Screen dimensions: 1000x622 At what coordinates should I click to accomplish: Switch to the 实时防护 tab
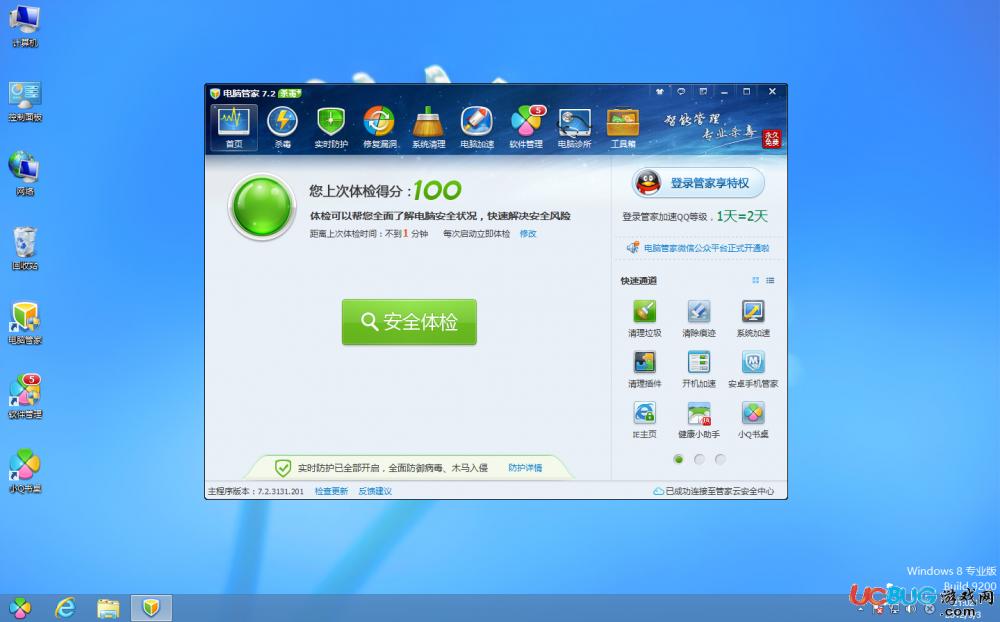331,127
